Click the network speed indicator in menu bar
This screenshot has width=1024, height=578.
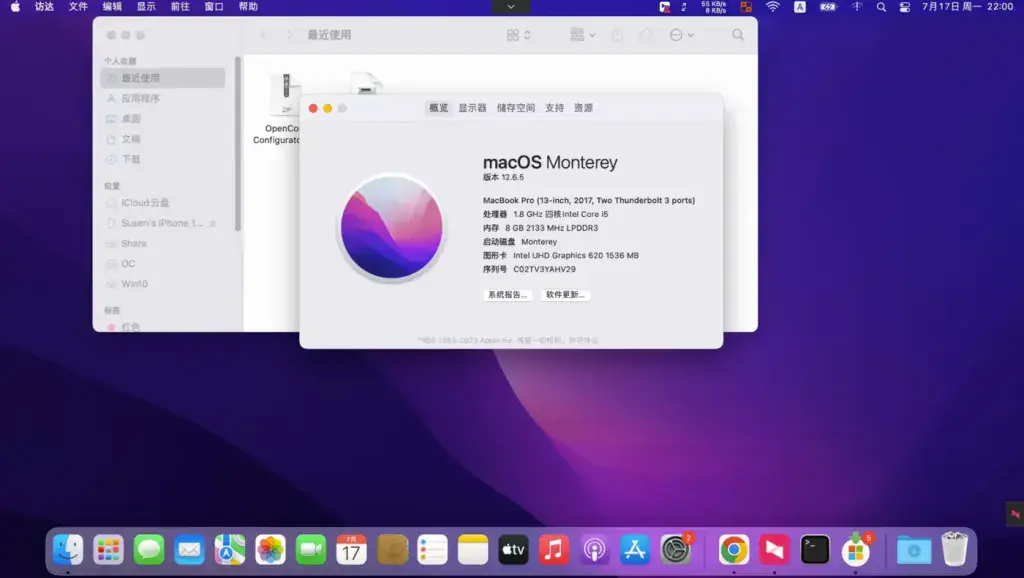point(714,7)
